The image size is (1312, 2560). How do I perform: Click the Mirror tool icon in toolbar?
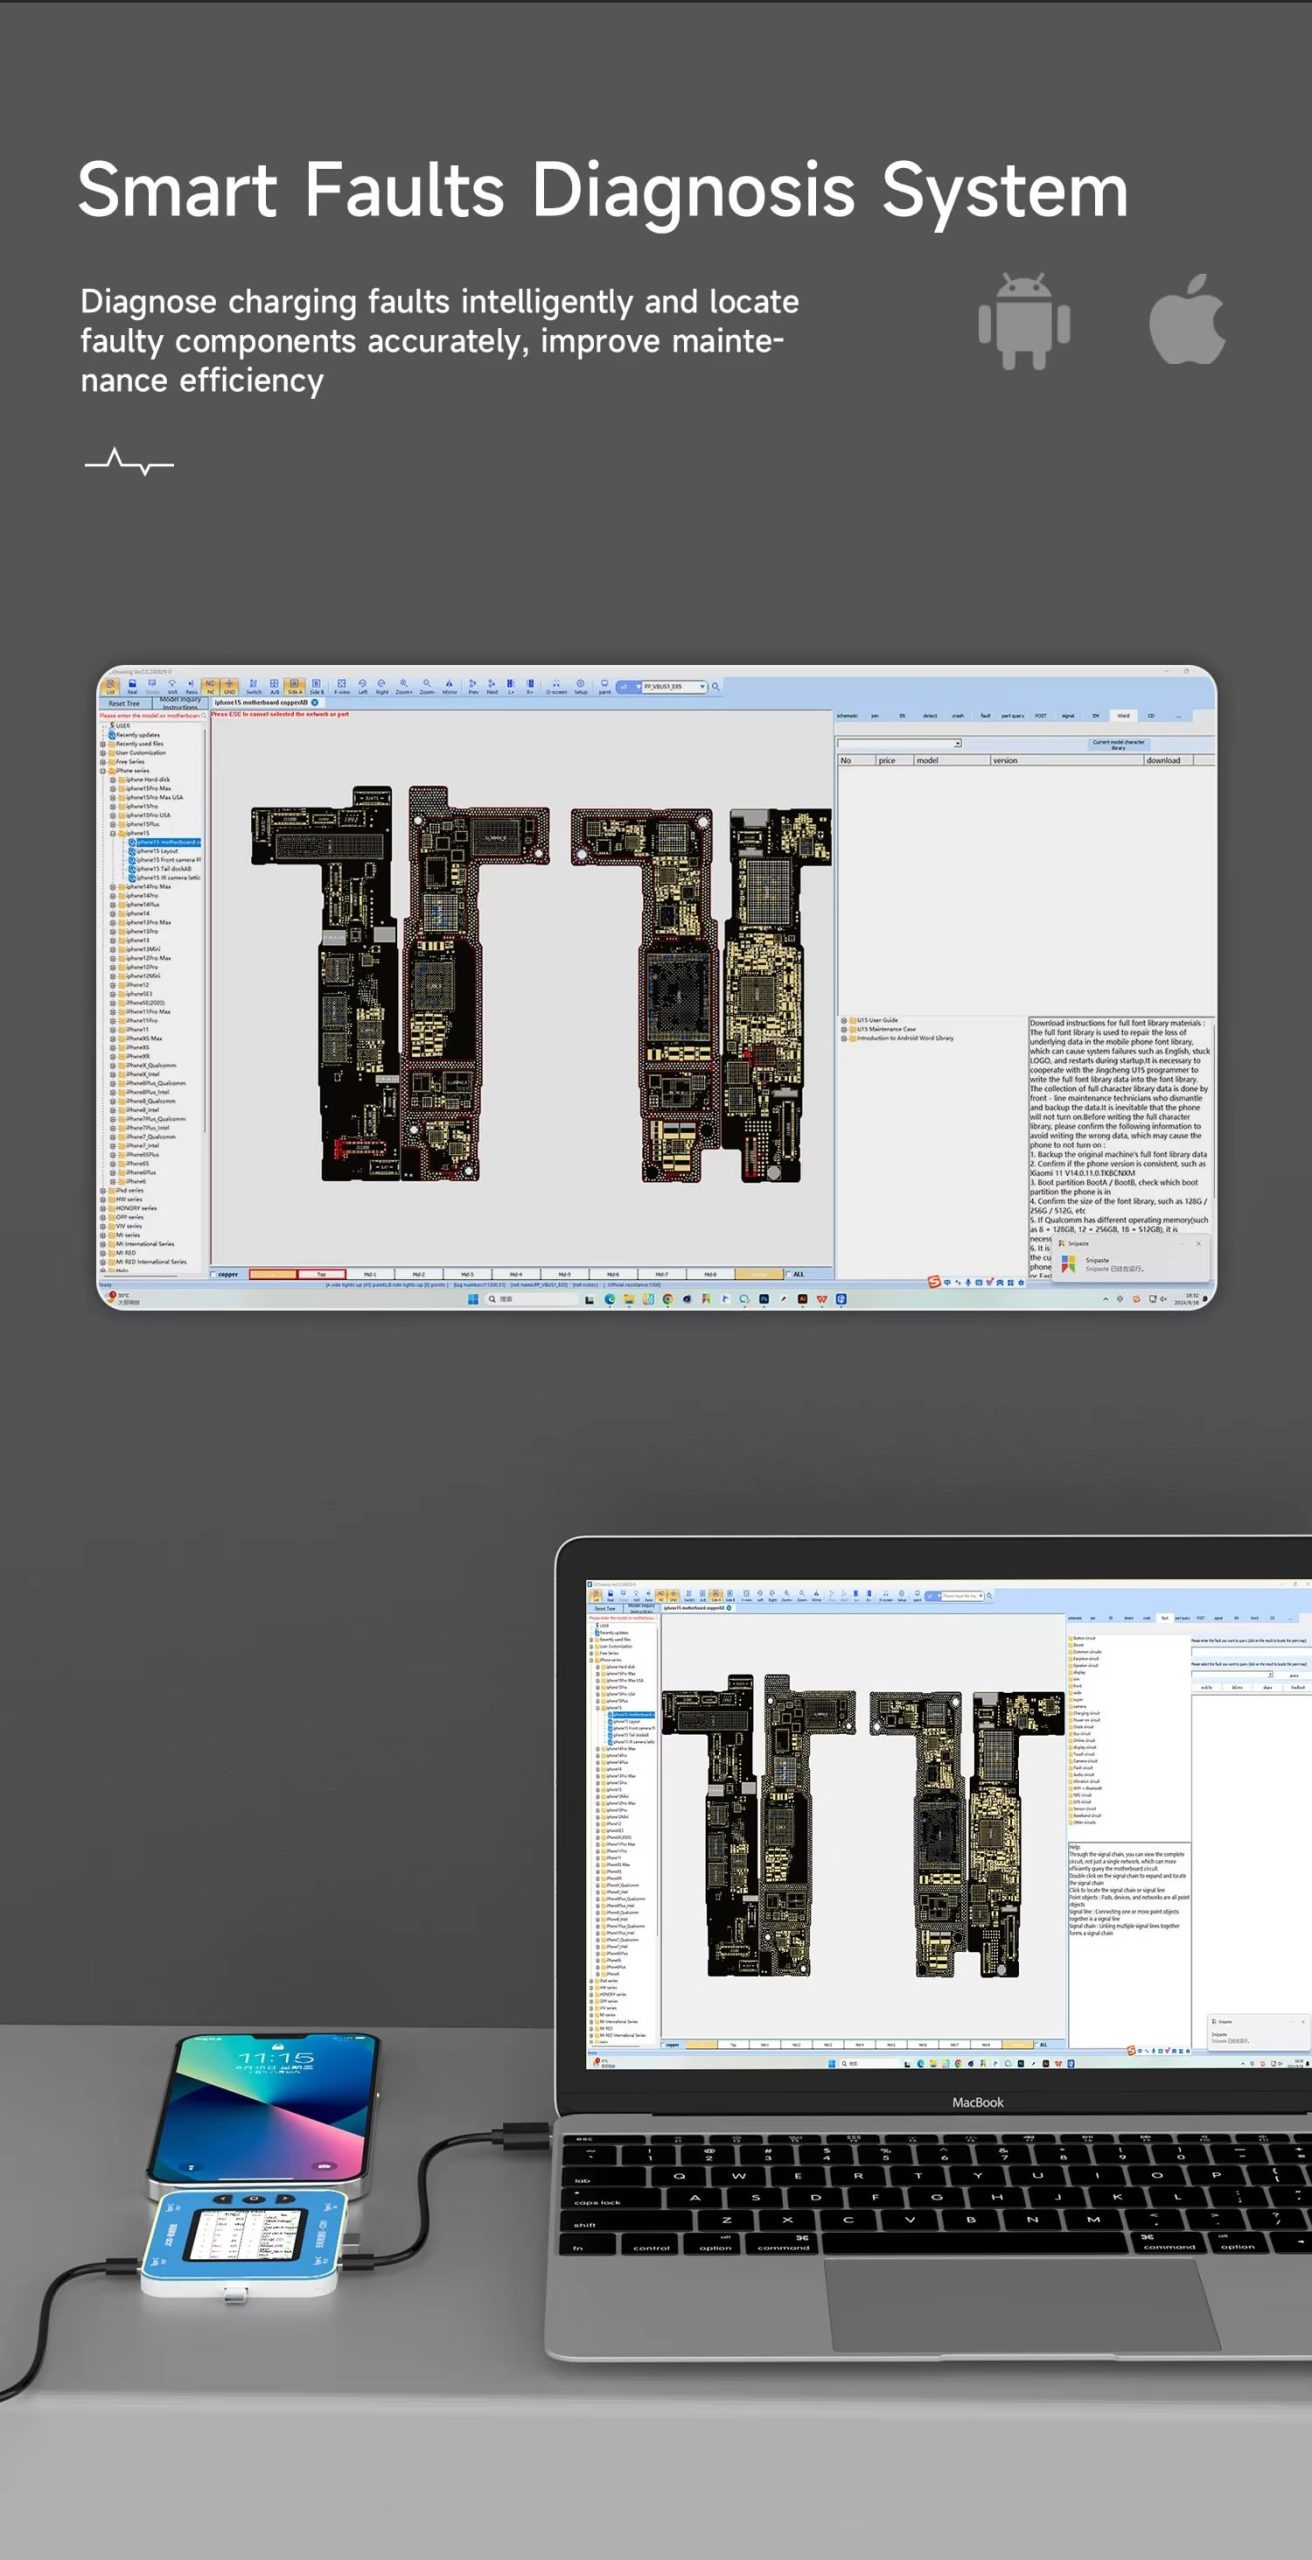(449, 686)
